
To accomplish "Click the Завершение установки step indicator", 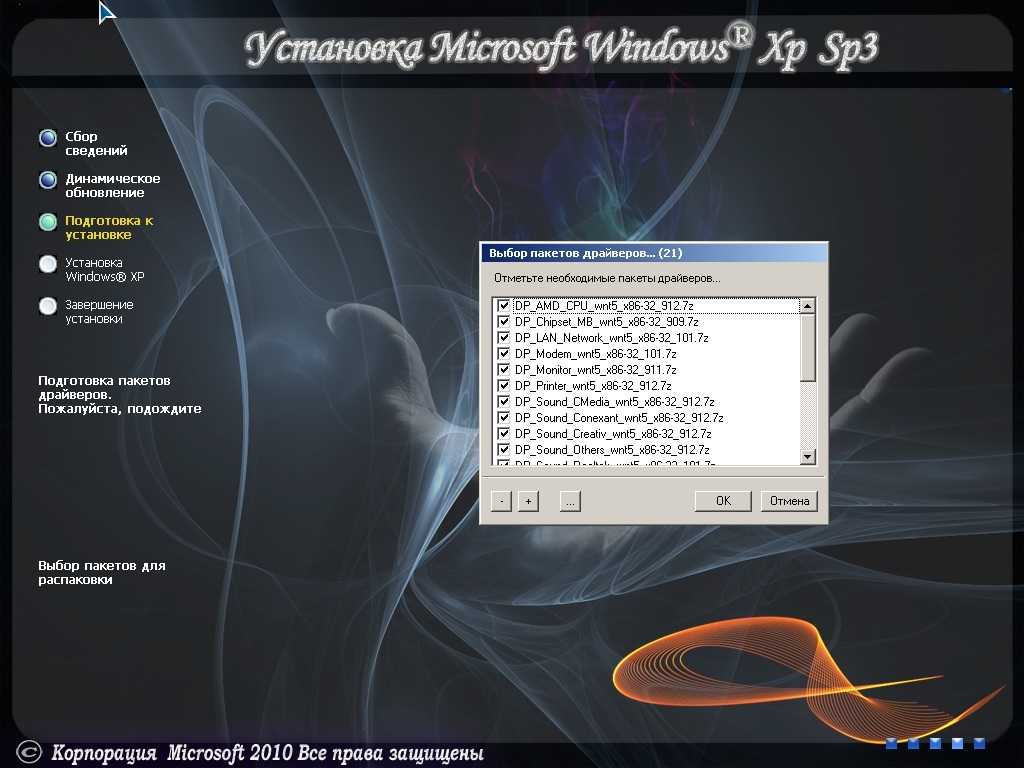I will 48,306.
